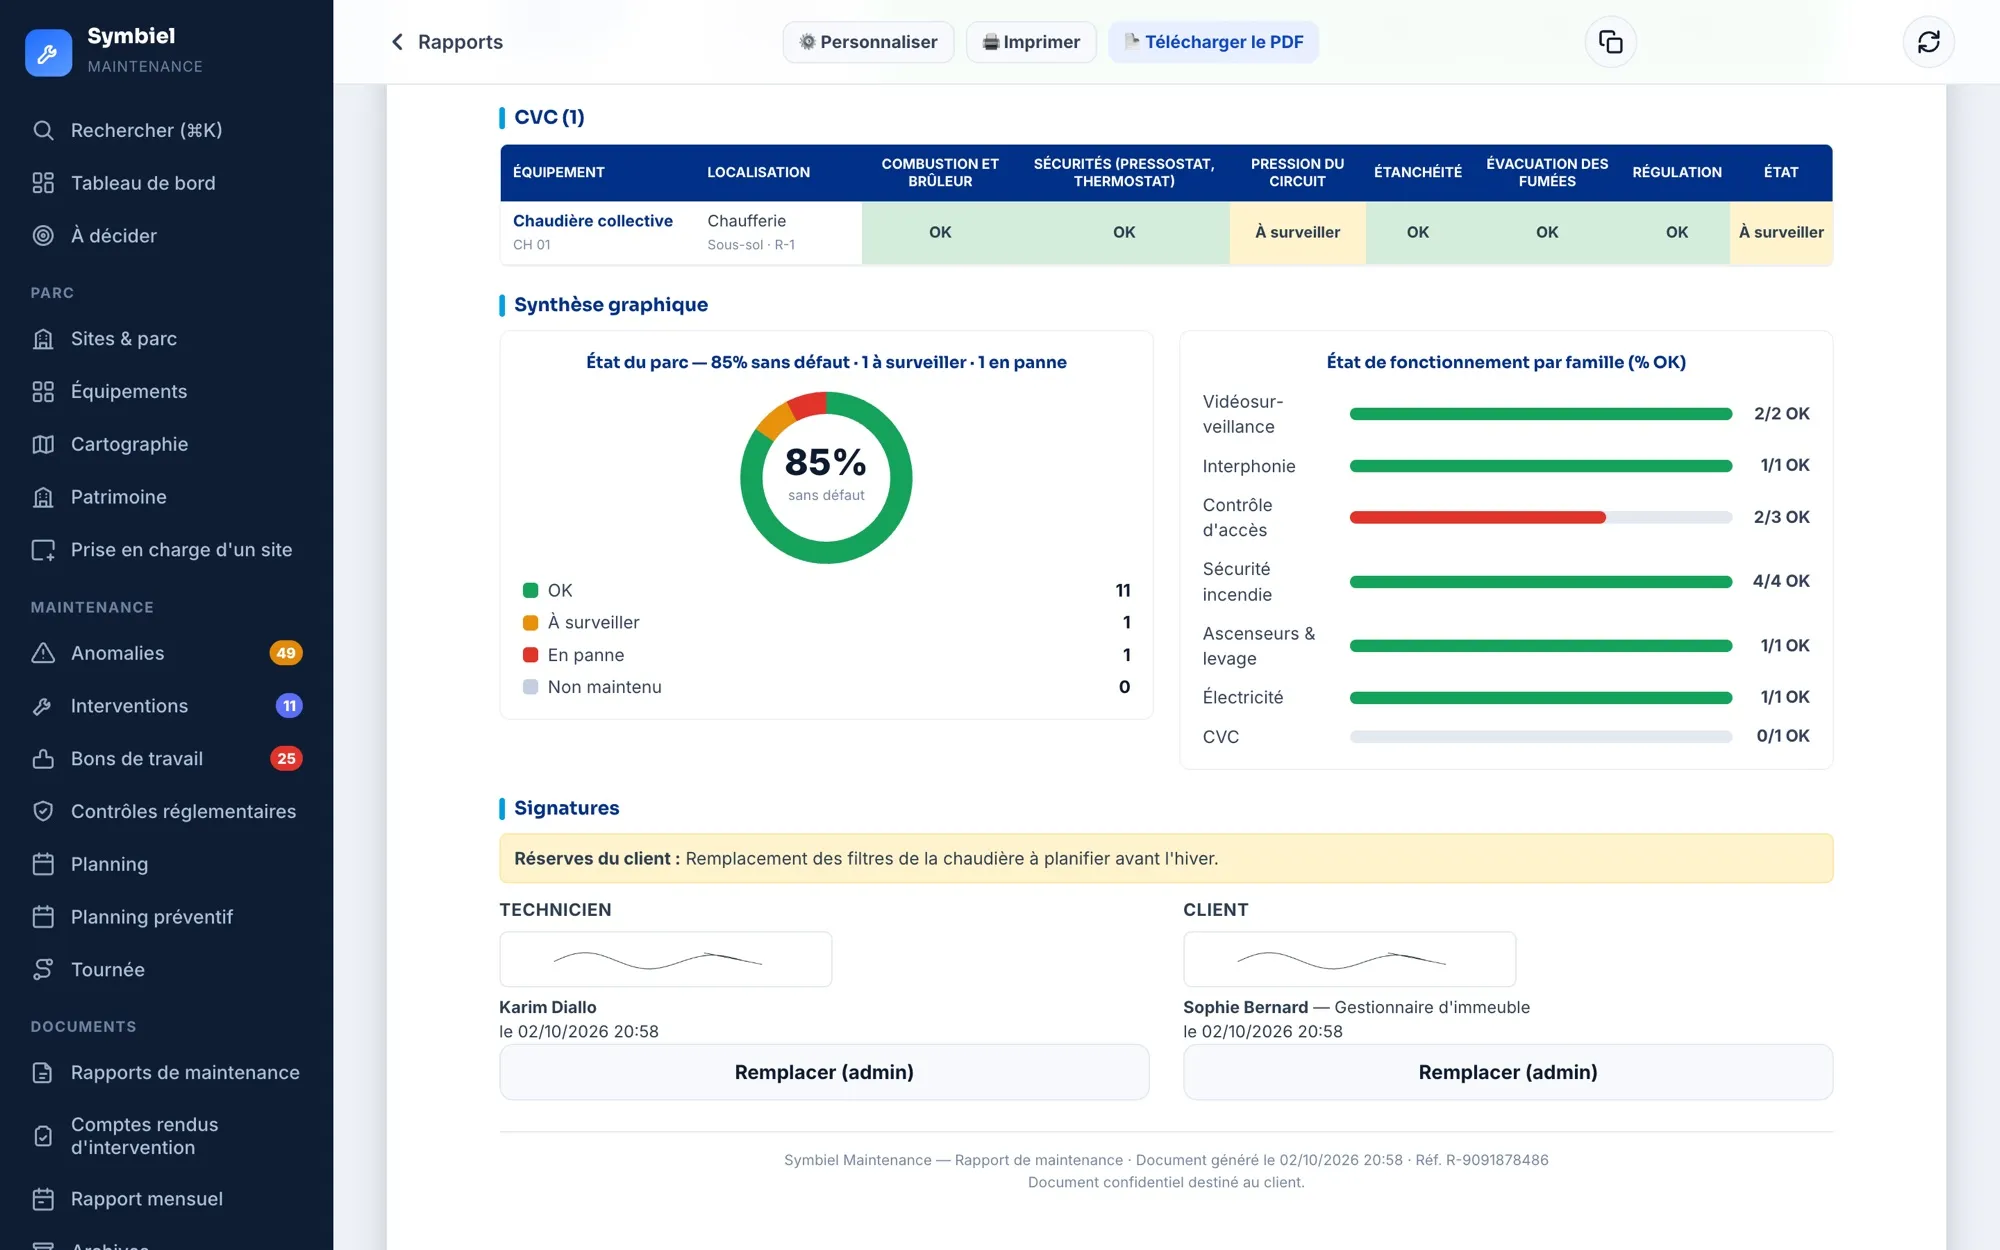Click the search magnifier icon in sidebar
The image size is (2000, 1250).
point(43,131)
